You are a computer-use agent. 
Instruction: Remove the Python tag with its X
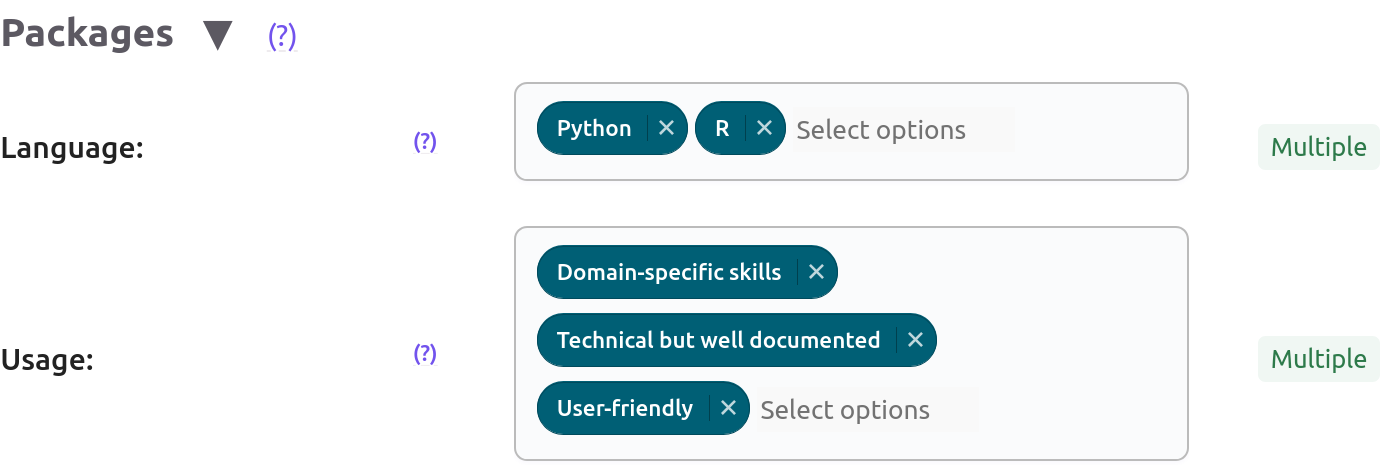[667, 128]
